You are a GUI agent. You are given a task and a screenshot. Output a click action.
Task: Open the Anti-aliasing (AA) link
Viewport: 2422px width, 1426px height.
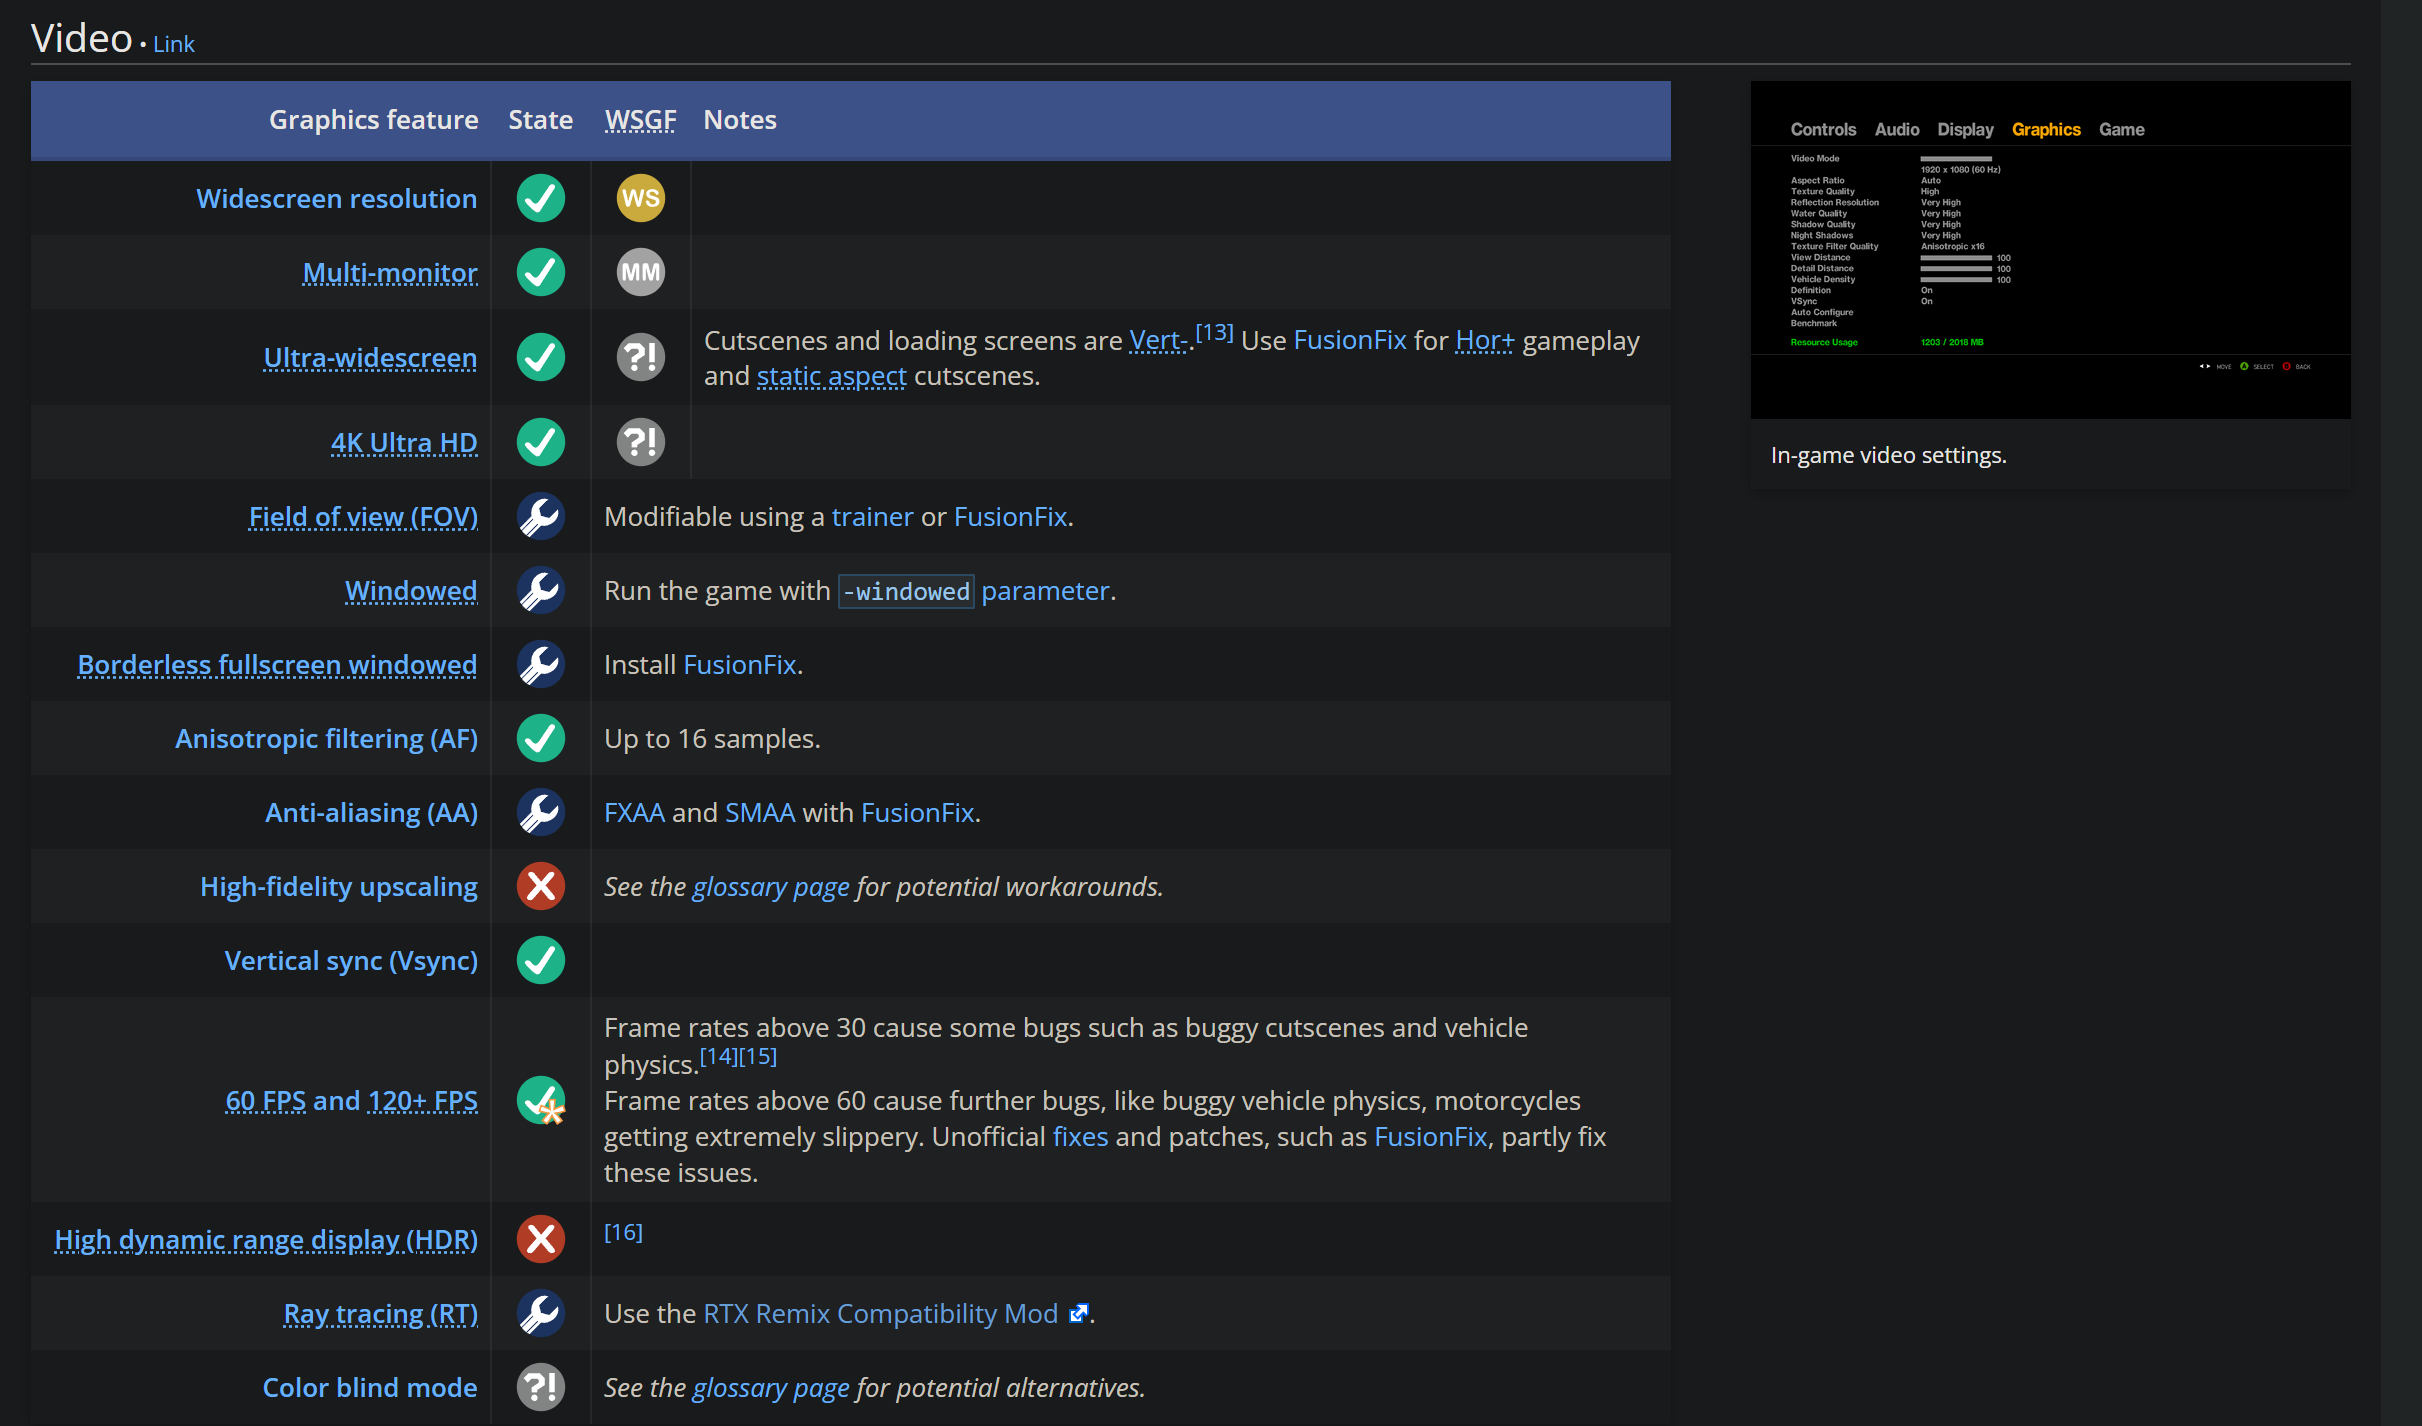371,812
